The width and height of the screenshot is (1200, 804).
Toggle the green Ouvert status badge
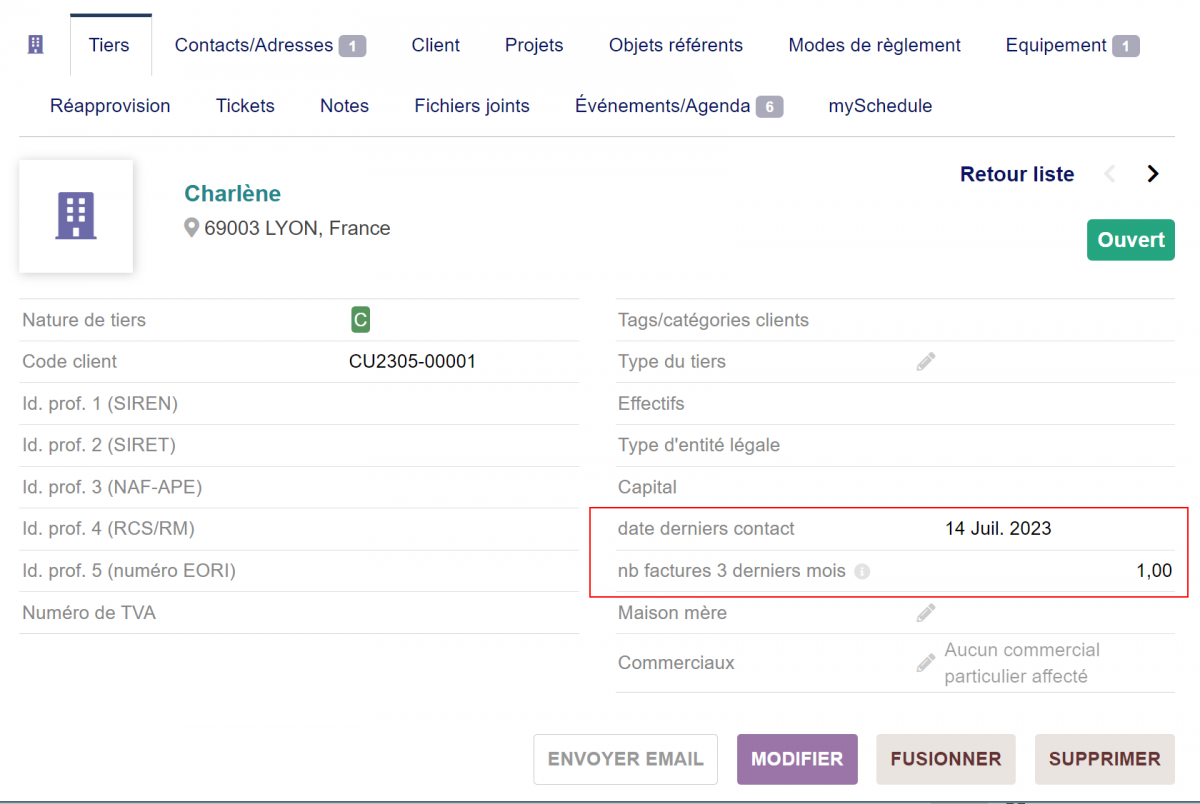(1130, 240)
